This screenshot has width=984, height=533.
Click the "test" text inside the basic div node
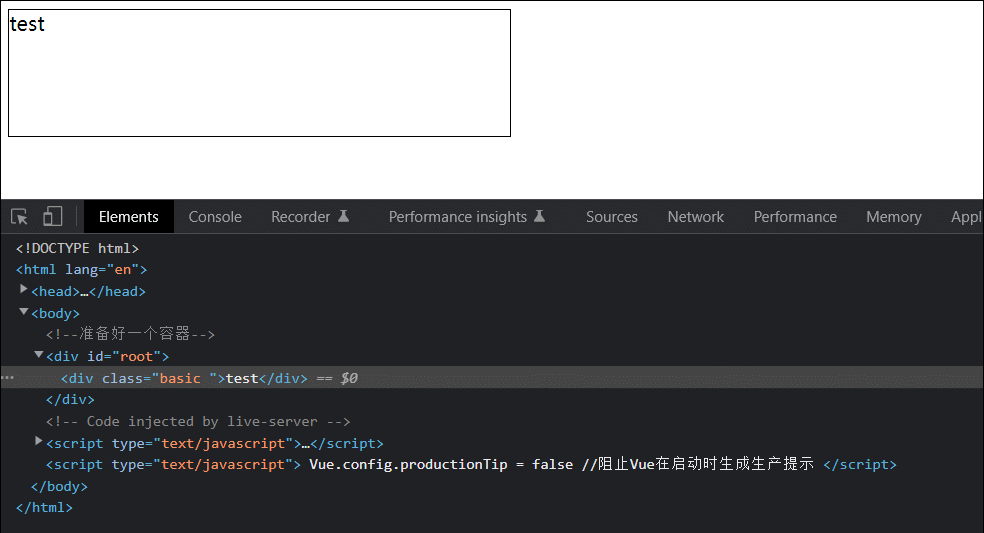(x=242, y=378)
